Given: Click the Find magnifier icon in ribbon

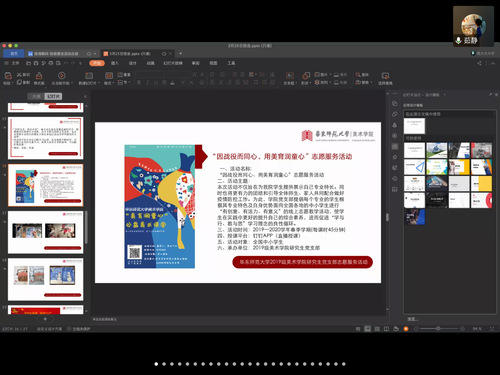Looking at the screenshot, I should pyautogui.click(x=358, y=75).
